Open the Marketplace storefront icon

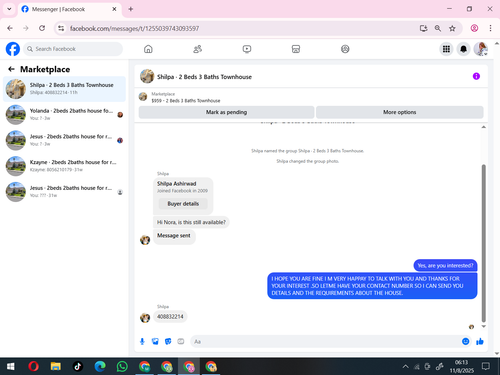coord(296,49)
